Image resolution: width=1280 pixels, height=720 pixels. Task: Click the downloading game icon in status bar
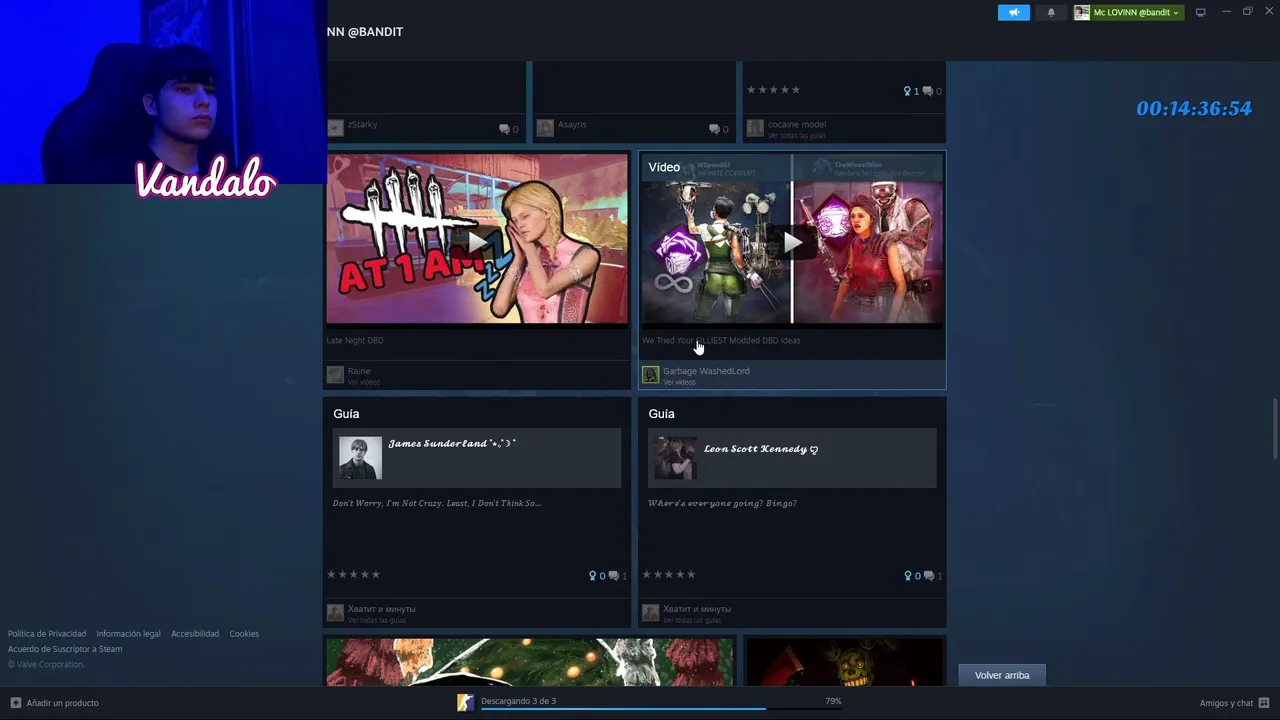(465, 703)
